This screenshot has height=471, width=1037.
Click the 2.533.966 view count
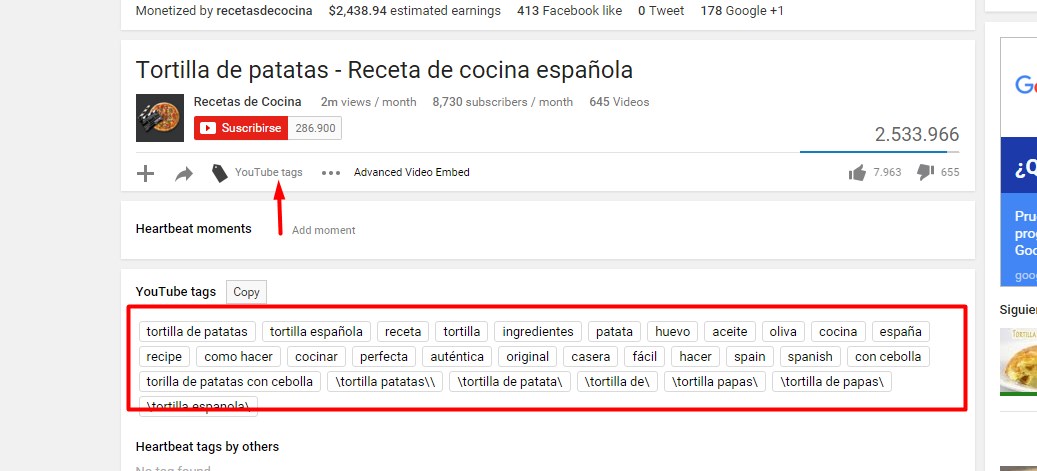[x=917, y=134]
